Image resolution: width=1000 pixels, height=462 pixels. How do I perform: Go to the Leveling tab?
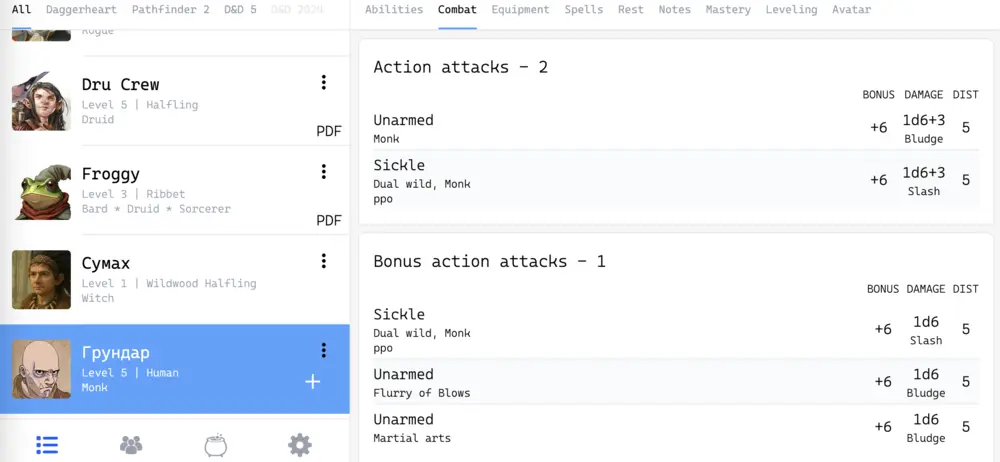point(791,10)
